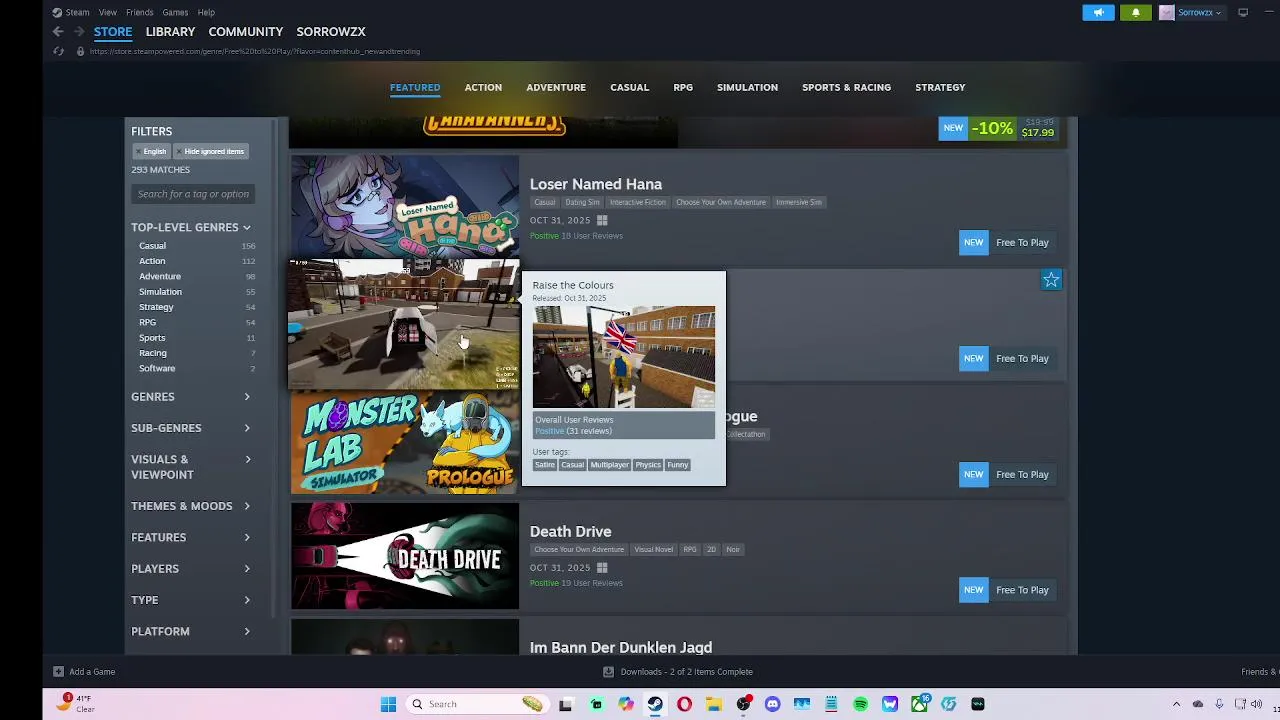Filter by Casual genre

(153, 246)
